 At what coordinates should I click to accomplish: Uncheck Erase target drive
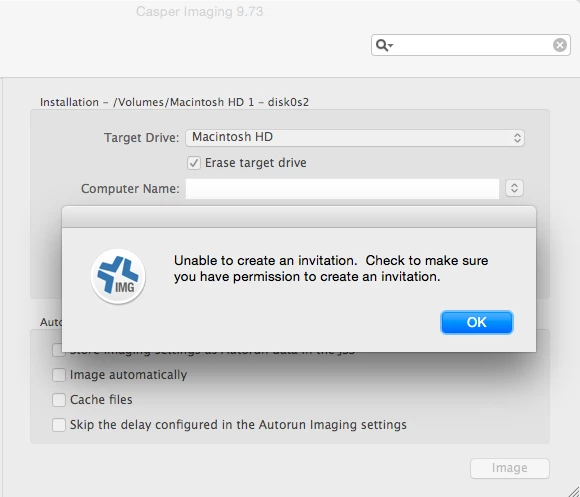click(x=194, y=163)
